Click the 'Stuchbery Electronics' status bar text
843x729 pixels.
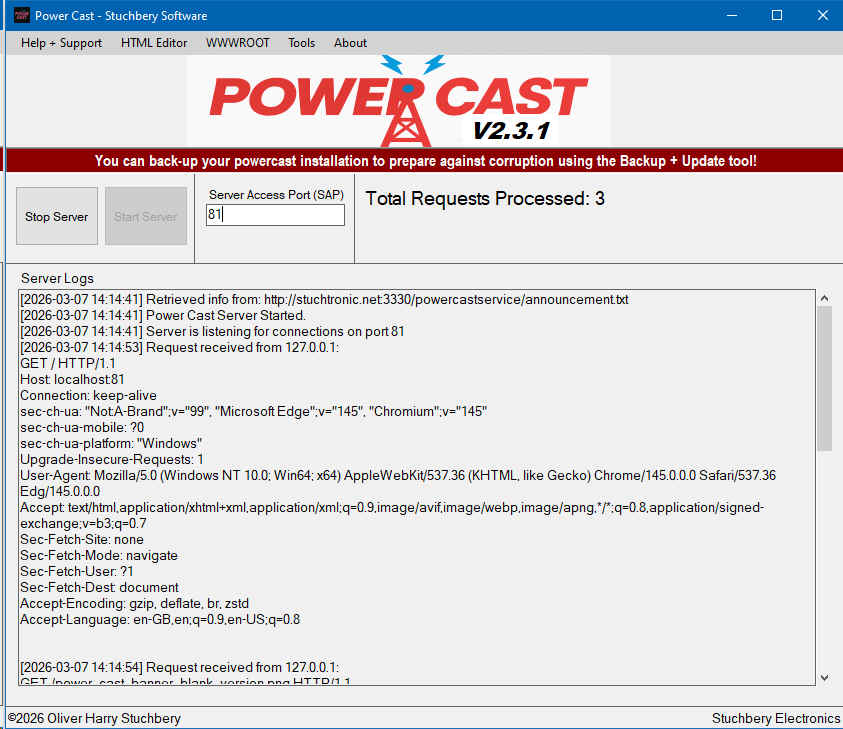(x=776, y=718)
